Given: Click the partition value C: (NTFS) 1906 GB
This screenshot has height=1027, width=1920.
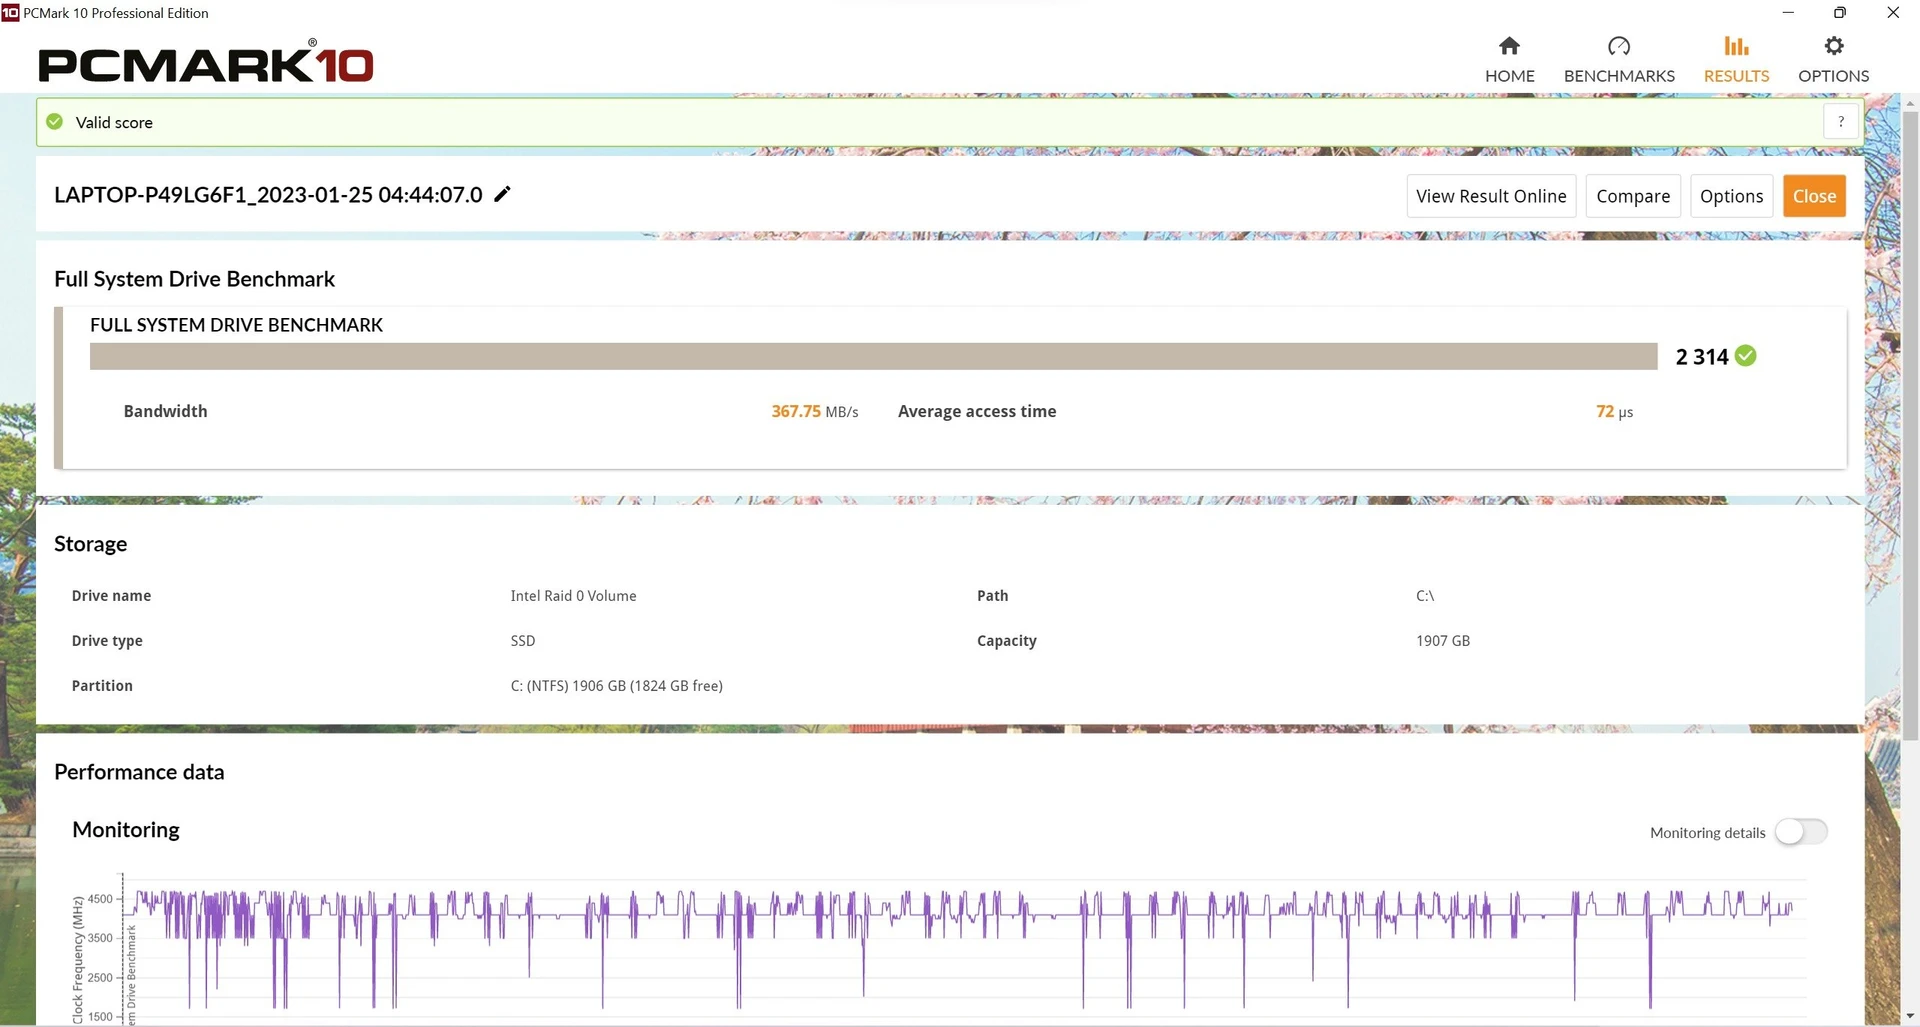Looking at the screenshot, I should 616,686.
